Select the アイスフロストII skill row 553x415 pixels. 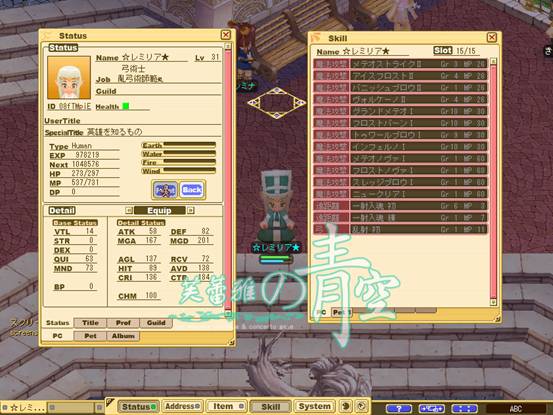pyautogui.click(x=400, y=76)
